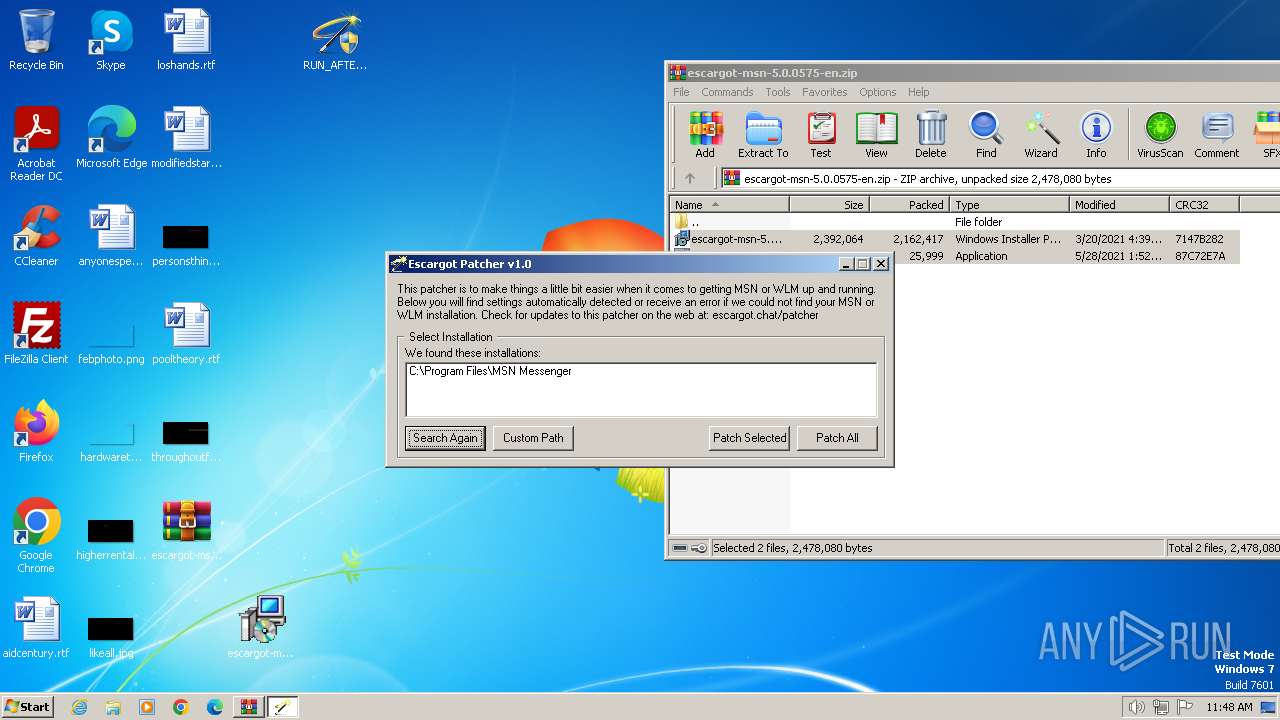Open Recycle Bin desktop icon
The image size is (1280, 720).
36,40
